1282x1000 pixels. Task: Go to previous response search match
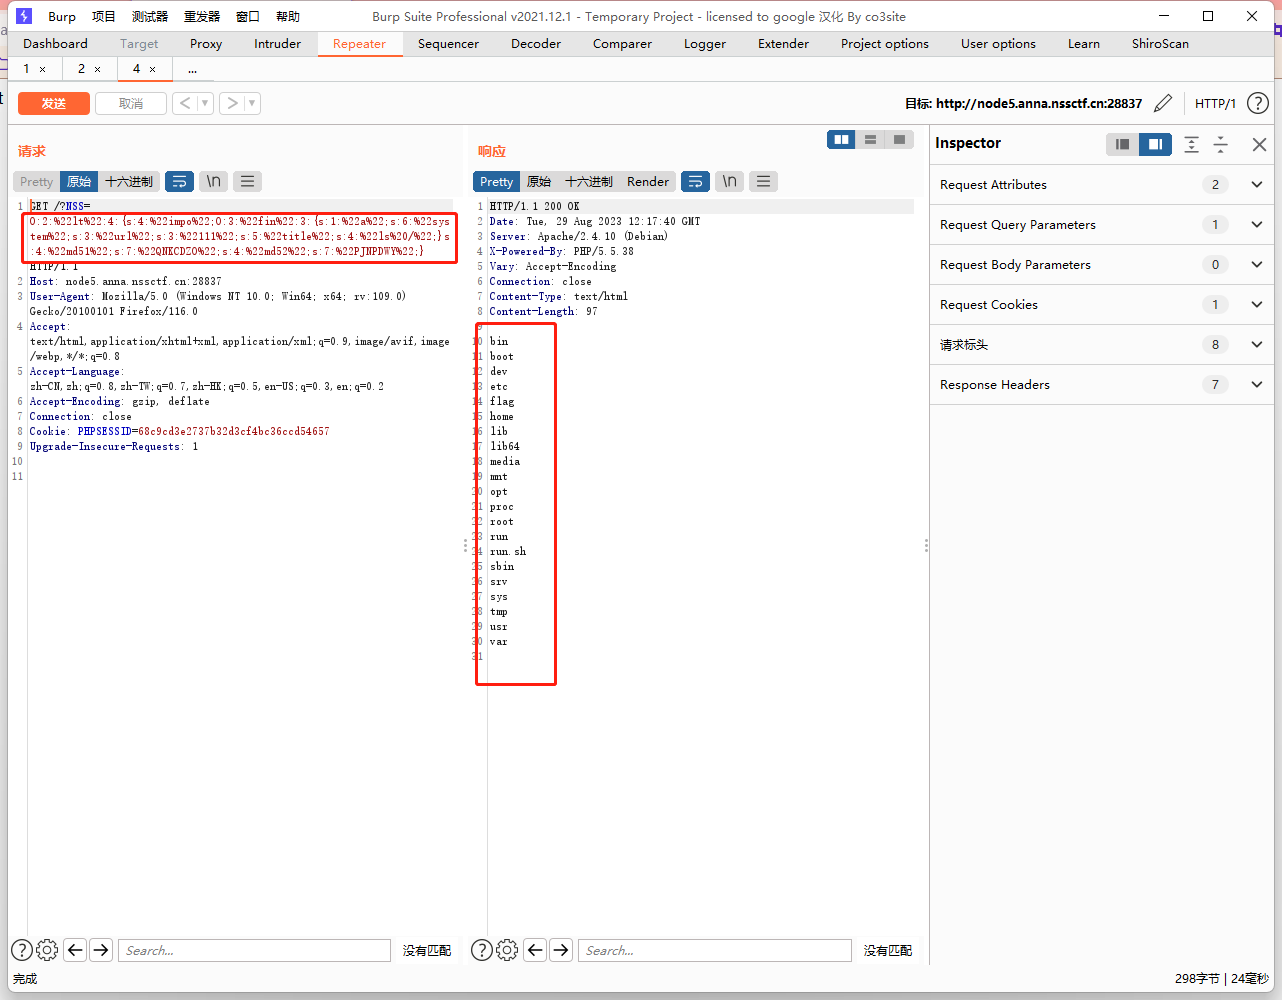tap(535, 950)
